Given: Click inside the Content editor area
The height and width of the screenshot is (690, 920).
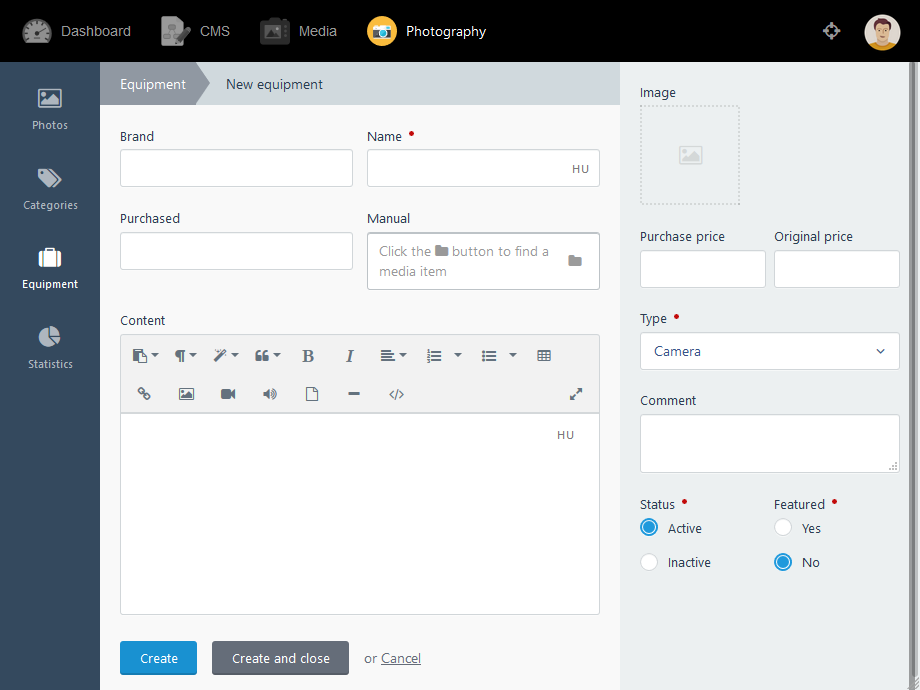Looking at the screenshot, I should tap(360, 513).
